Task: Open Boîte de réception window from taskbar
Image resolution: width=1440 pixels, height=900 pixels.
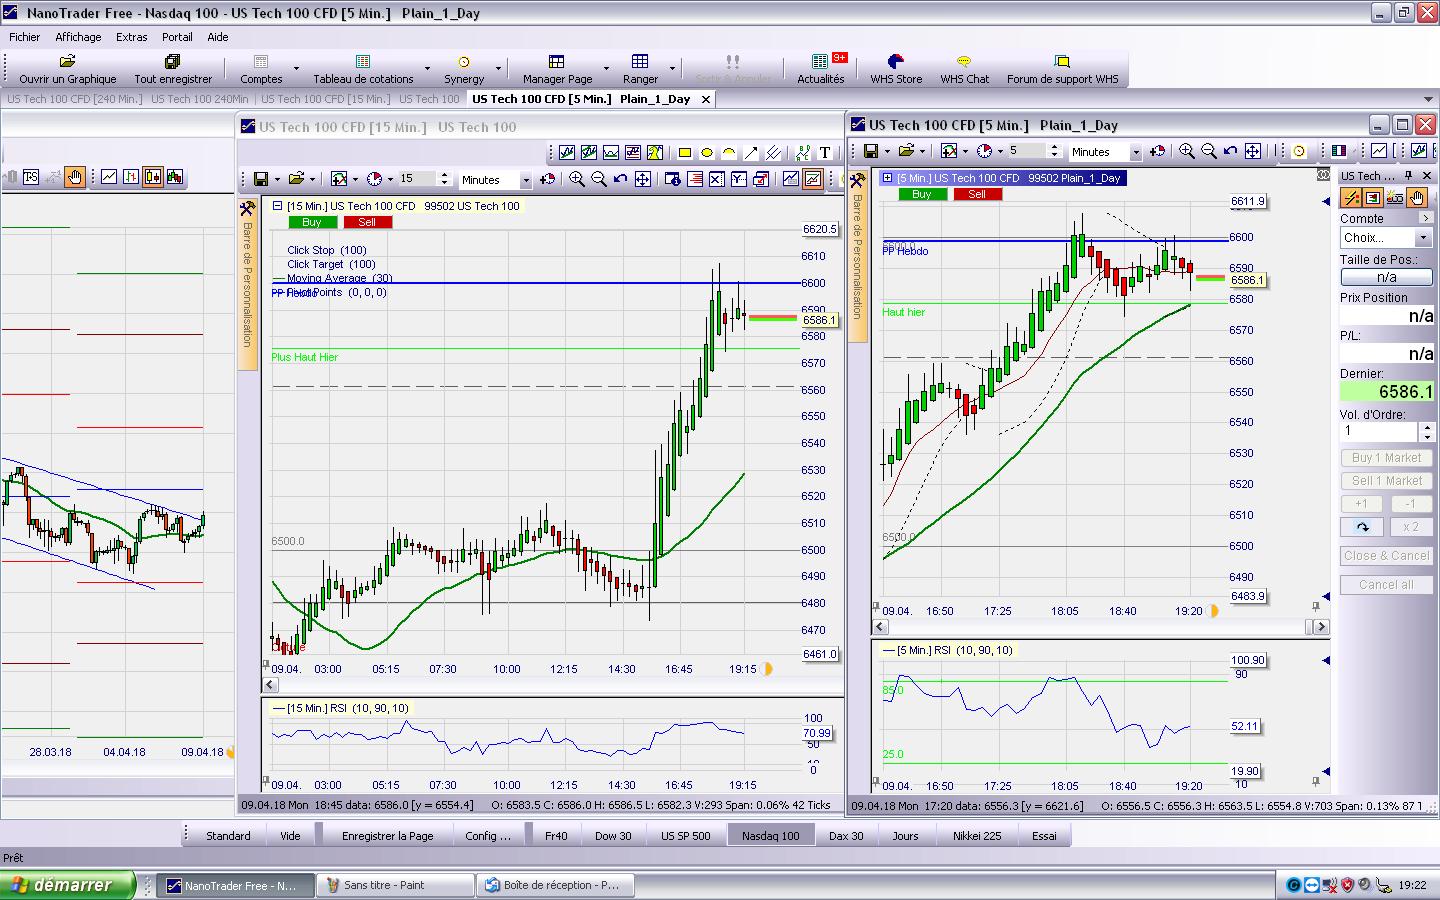Action: [x=557, y=885]
